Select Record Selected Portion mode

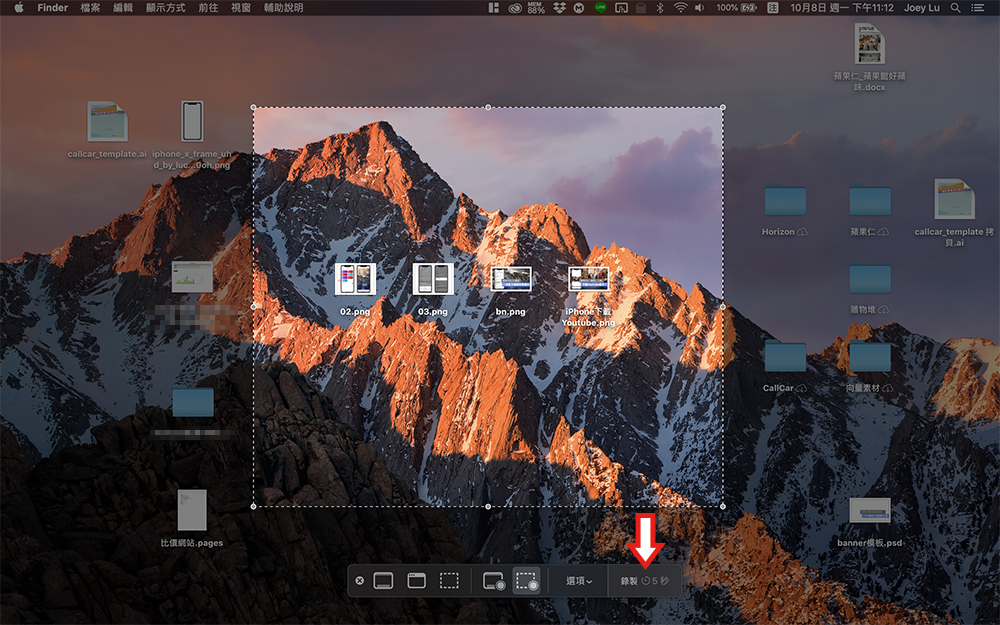(x=527, y=581)
